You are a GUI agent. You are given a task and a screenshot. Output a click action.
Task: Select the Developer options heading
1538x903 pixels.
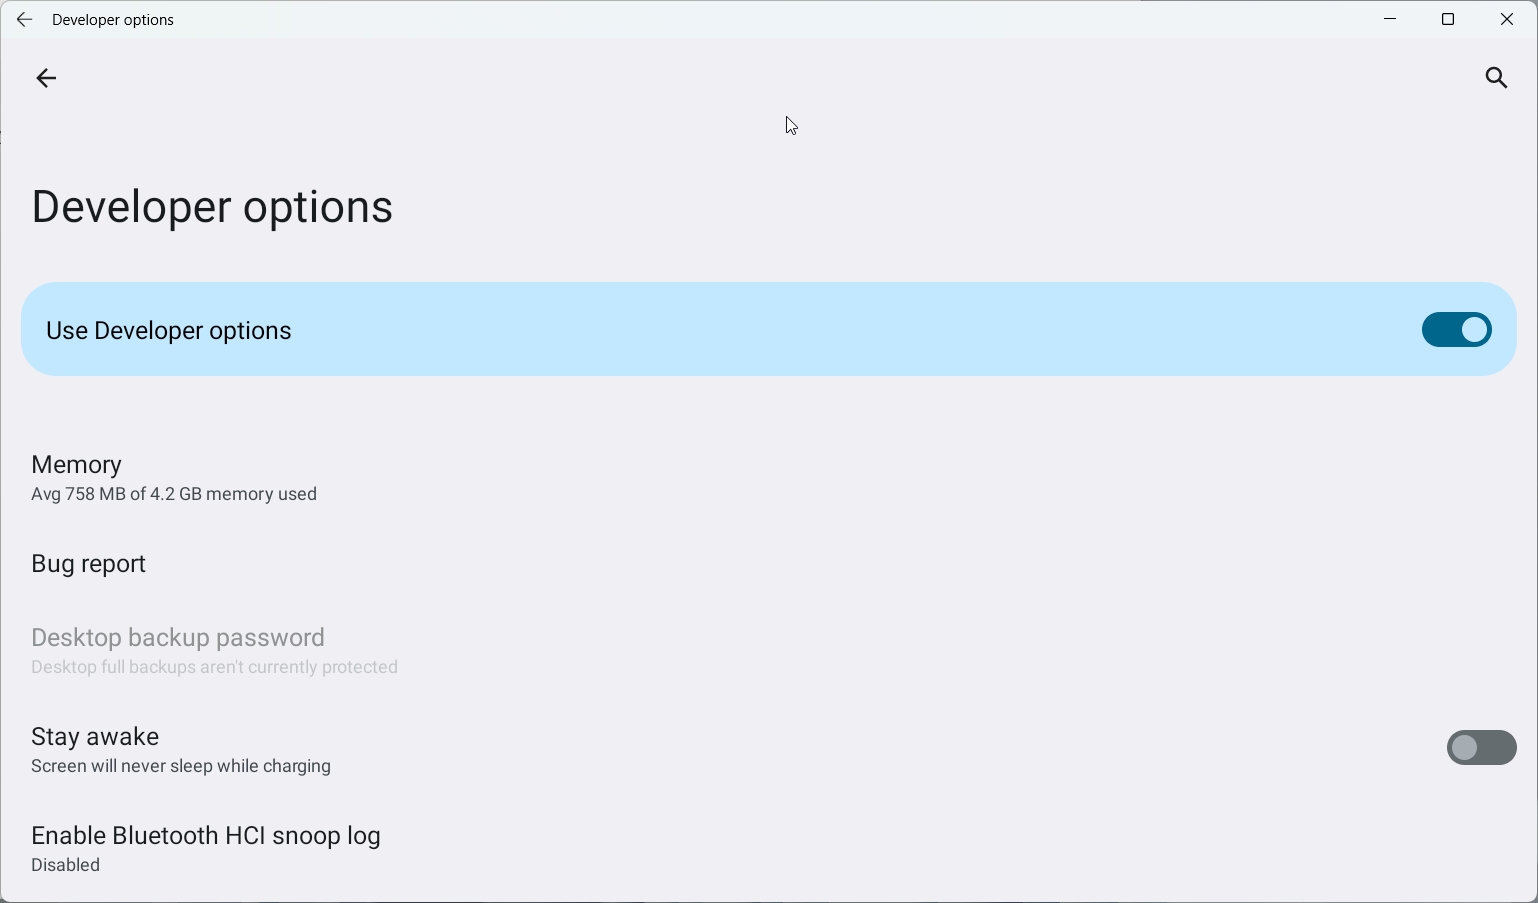coord(211,207)
